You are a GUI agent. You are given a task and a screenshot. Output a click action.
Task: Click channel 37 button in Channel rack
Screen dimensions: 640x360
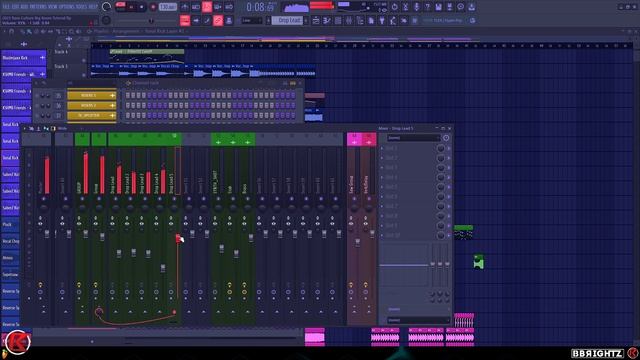[92, 116]
